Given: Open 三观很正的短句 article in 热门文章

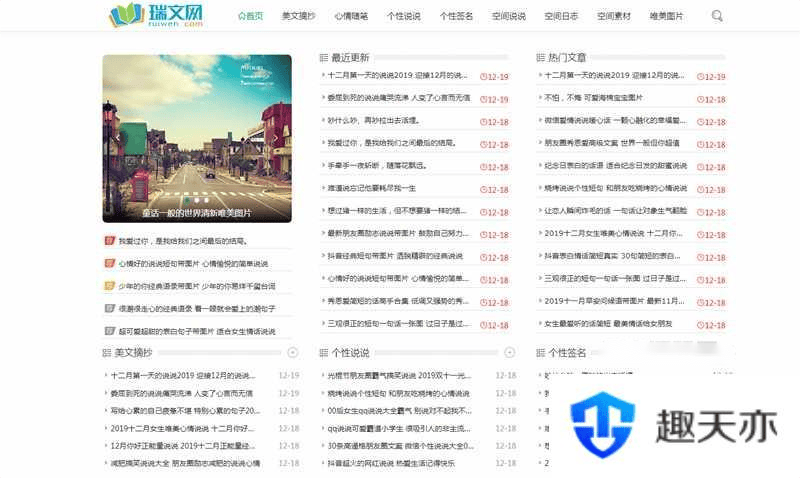Looking at the screenshot, I should pyautogui.click(x=615, y=278).
